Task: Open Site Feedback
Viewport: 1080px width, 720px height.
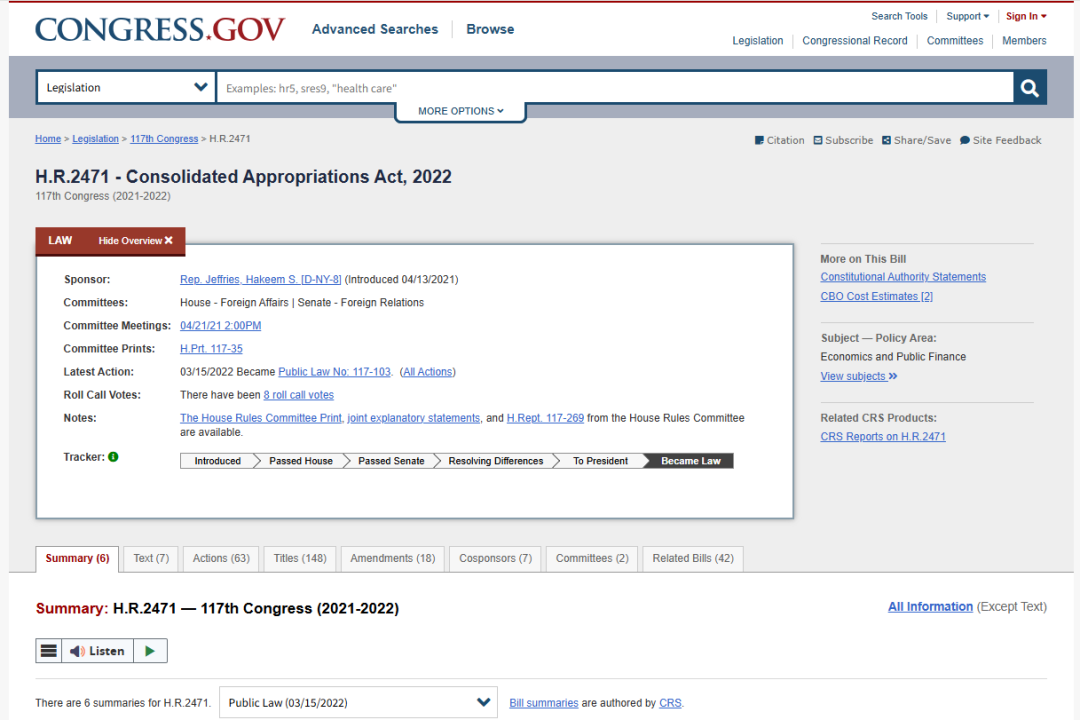Action: click(1000, 141)
